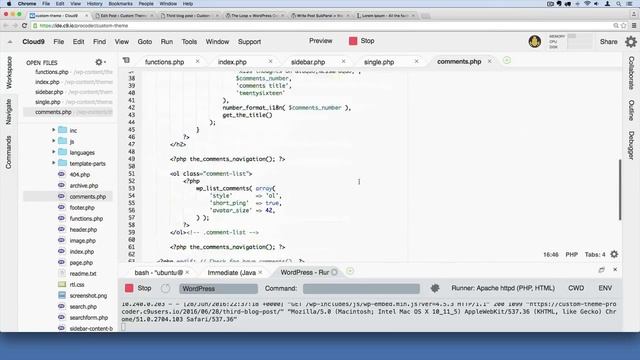The height and width of the screenshot is (360, 640).
Task: Open the Collaborate side panel
Action: tap(631, 73)
